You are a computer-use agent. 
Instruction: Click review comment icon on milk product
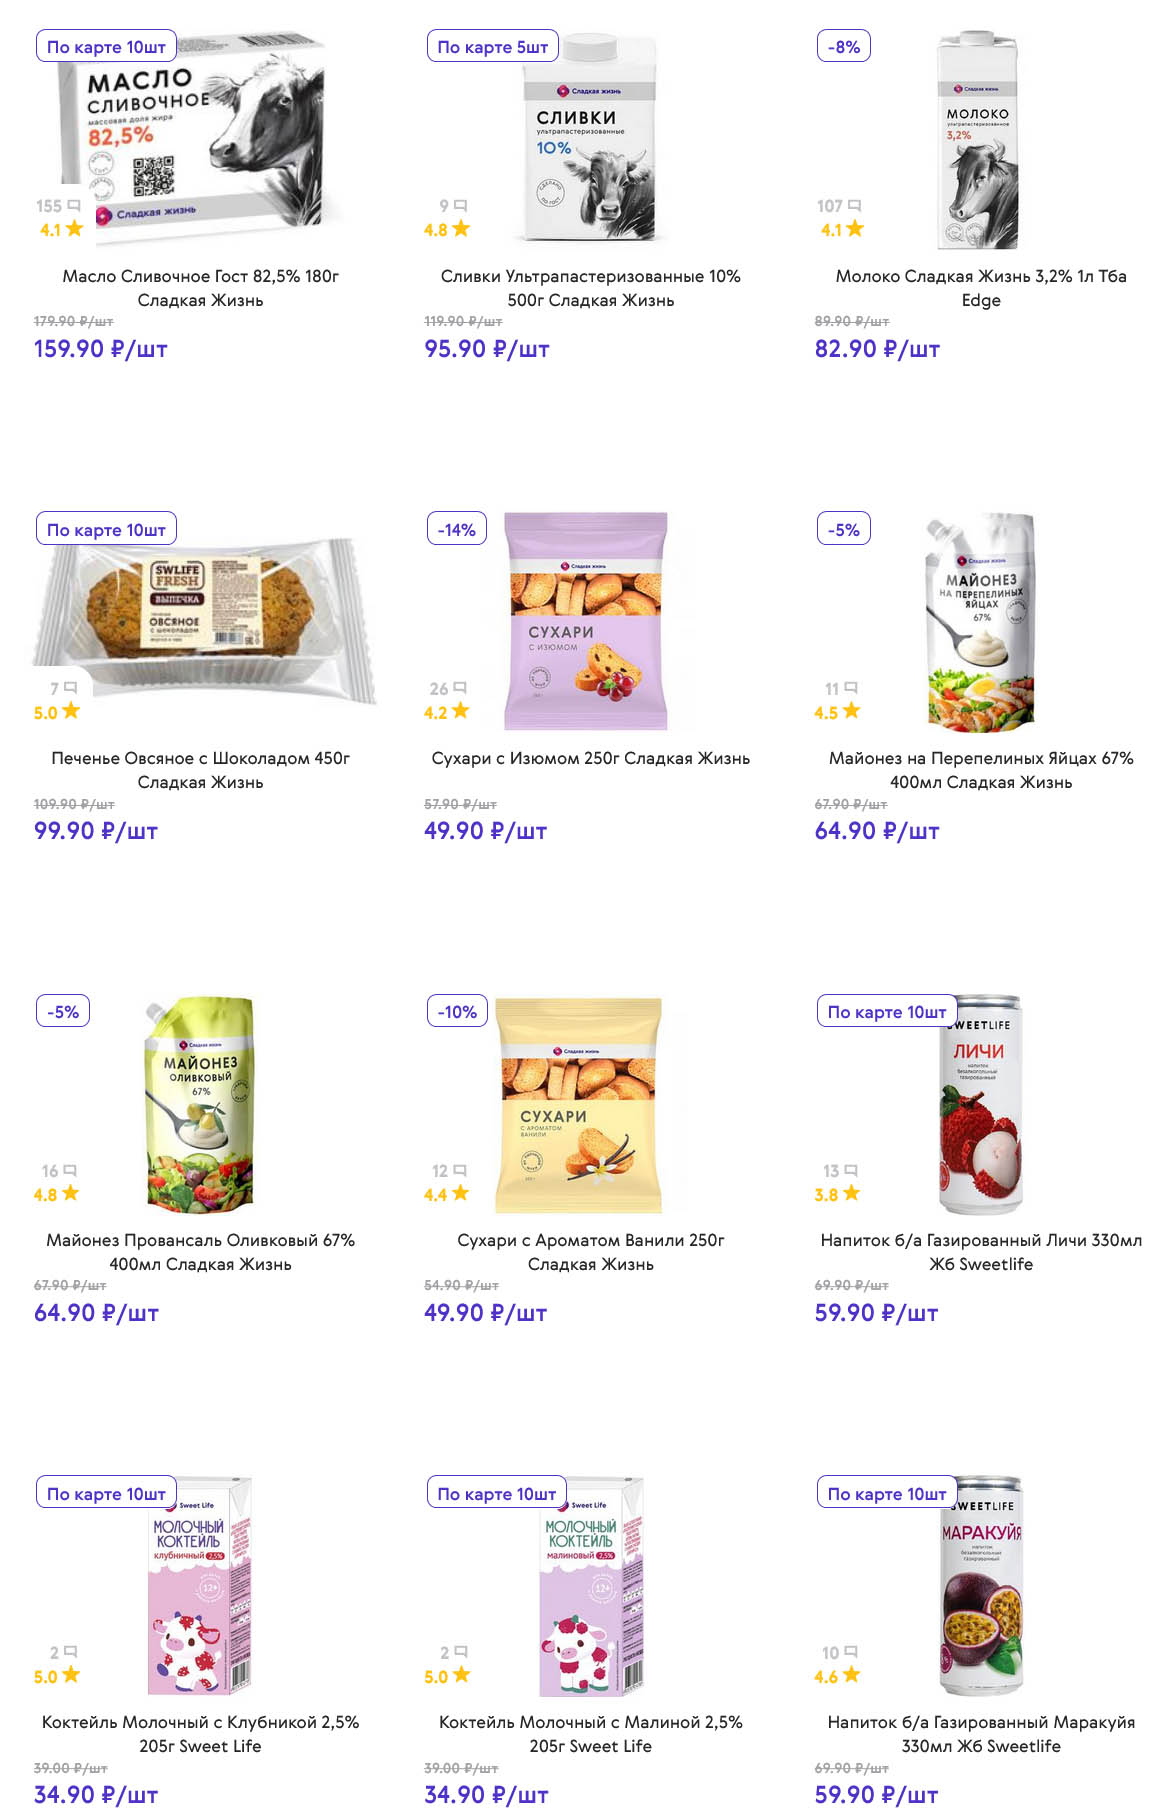coord(854,206)
